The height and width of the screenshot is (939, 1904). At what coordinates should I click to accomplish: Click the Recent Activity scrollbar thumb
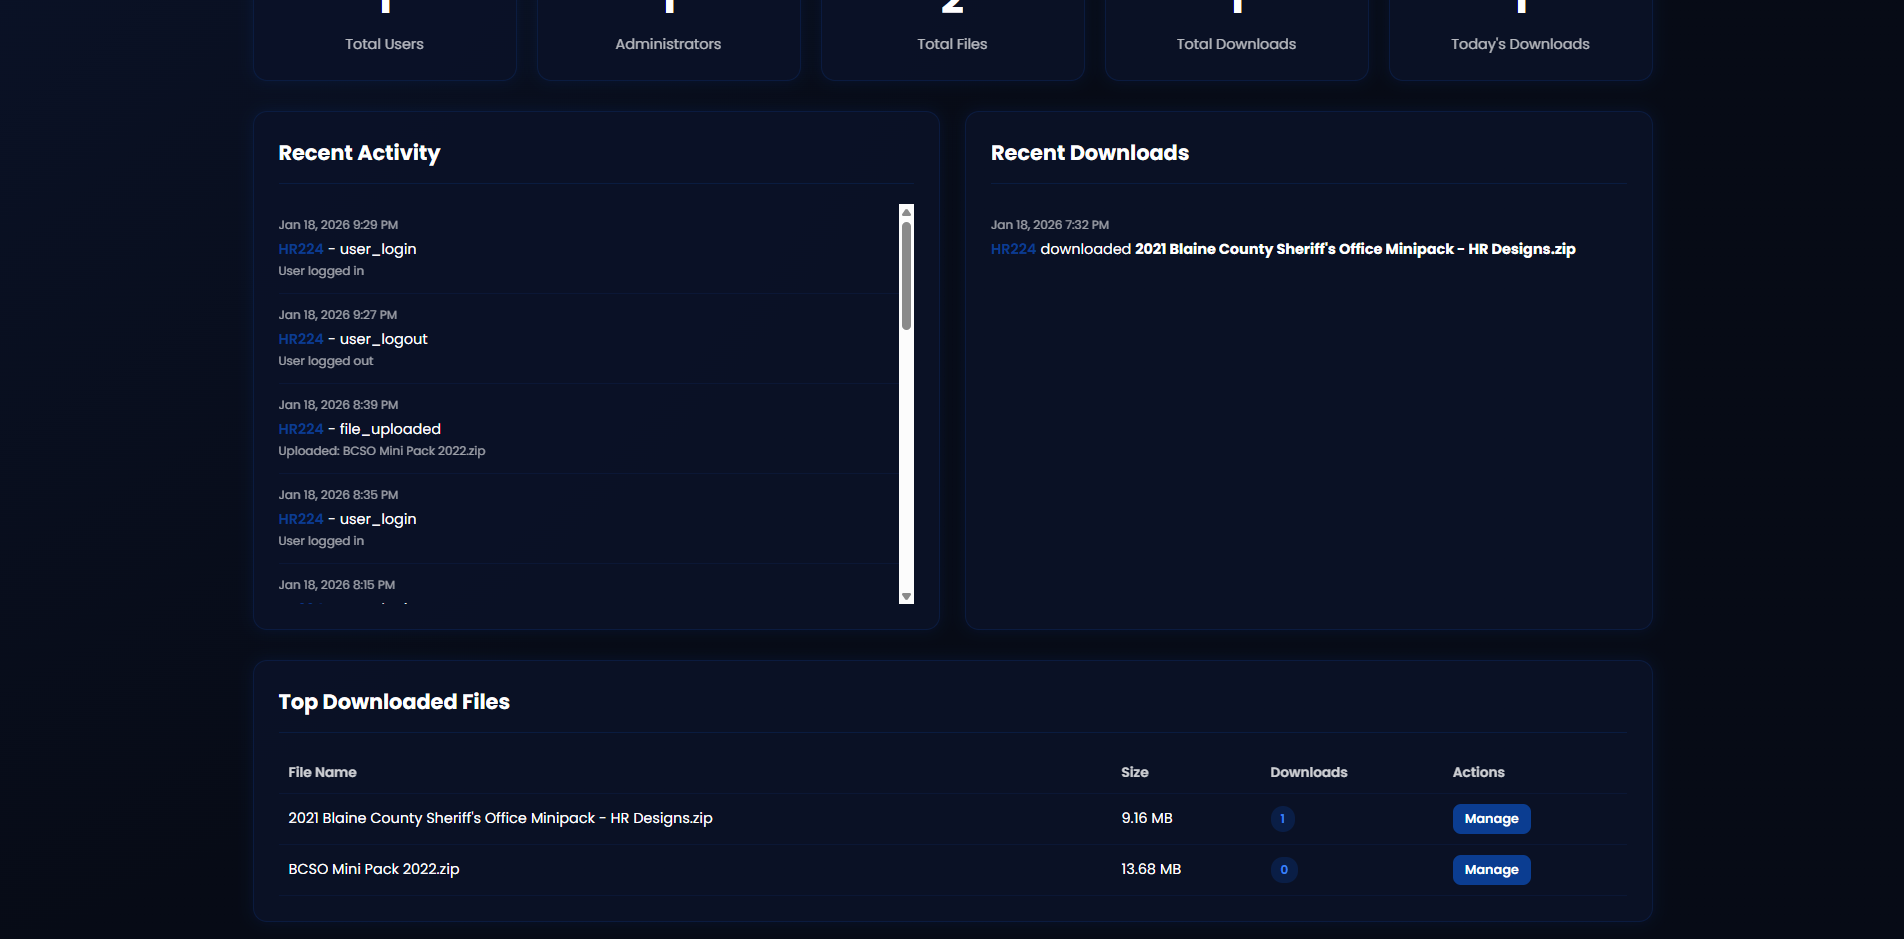click(x=906, y=275)
